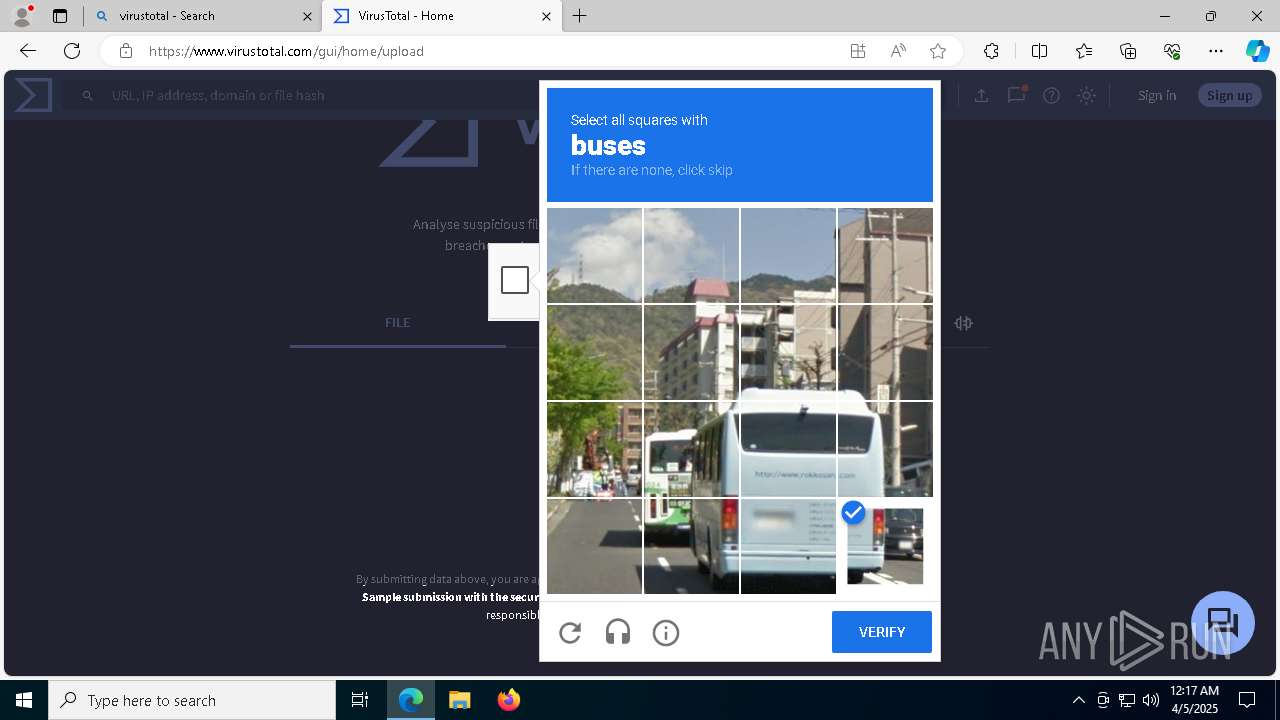Reload the captcha challenge
Viewport: 1280px width, 720px height.
[x=570, y=633]
